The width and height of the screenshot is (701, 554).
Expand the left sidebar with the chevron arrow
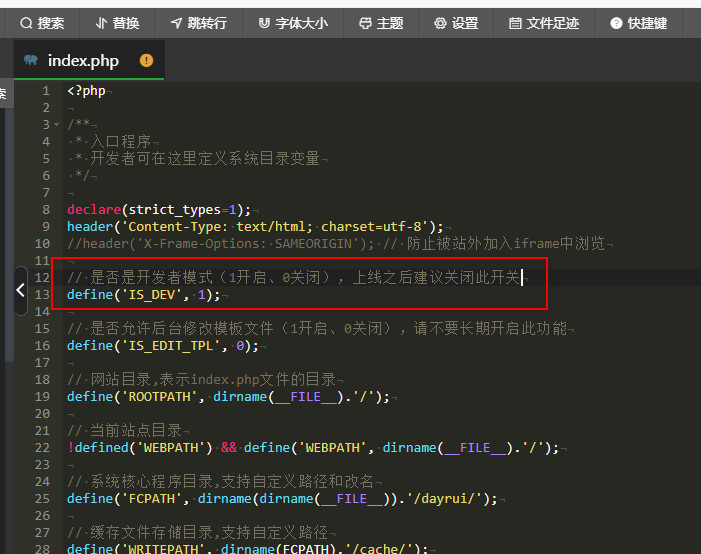pyautogui.click(x=21, y=289)
